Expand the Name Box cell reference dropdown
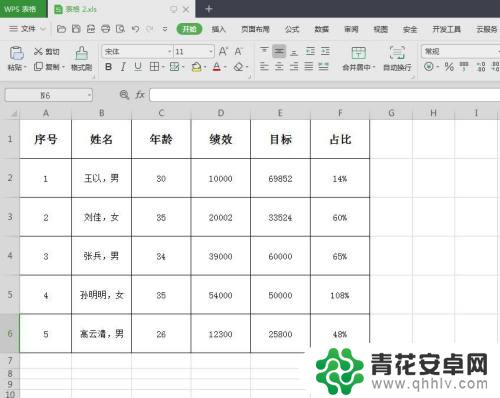 pyautogui.click(x=89, y=95)
